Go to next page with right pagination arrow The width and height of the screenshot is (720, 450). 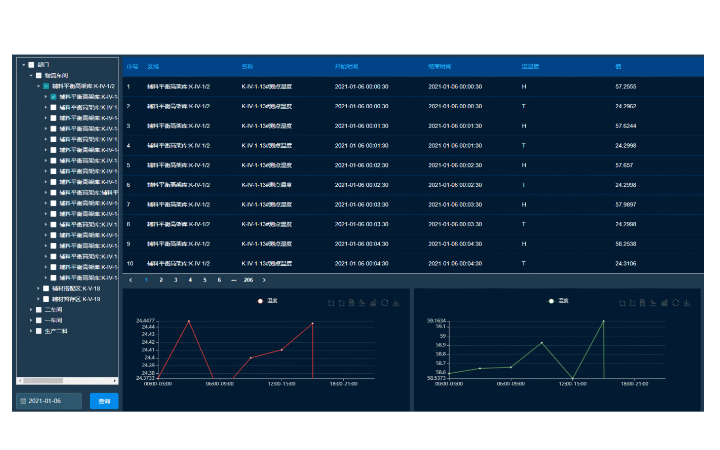pos(264,280)
